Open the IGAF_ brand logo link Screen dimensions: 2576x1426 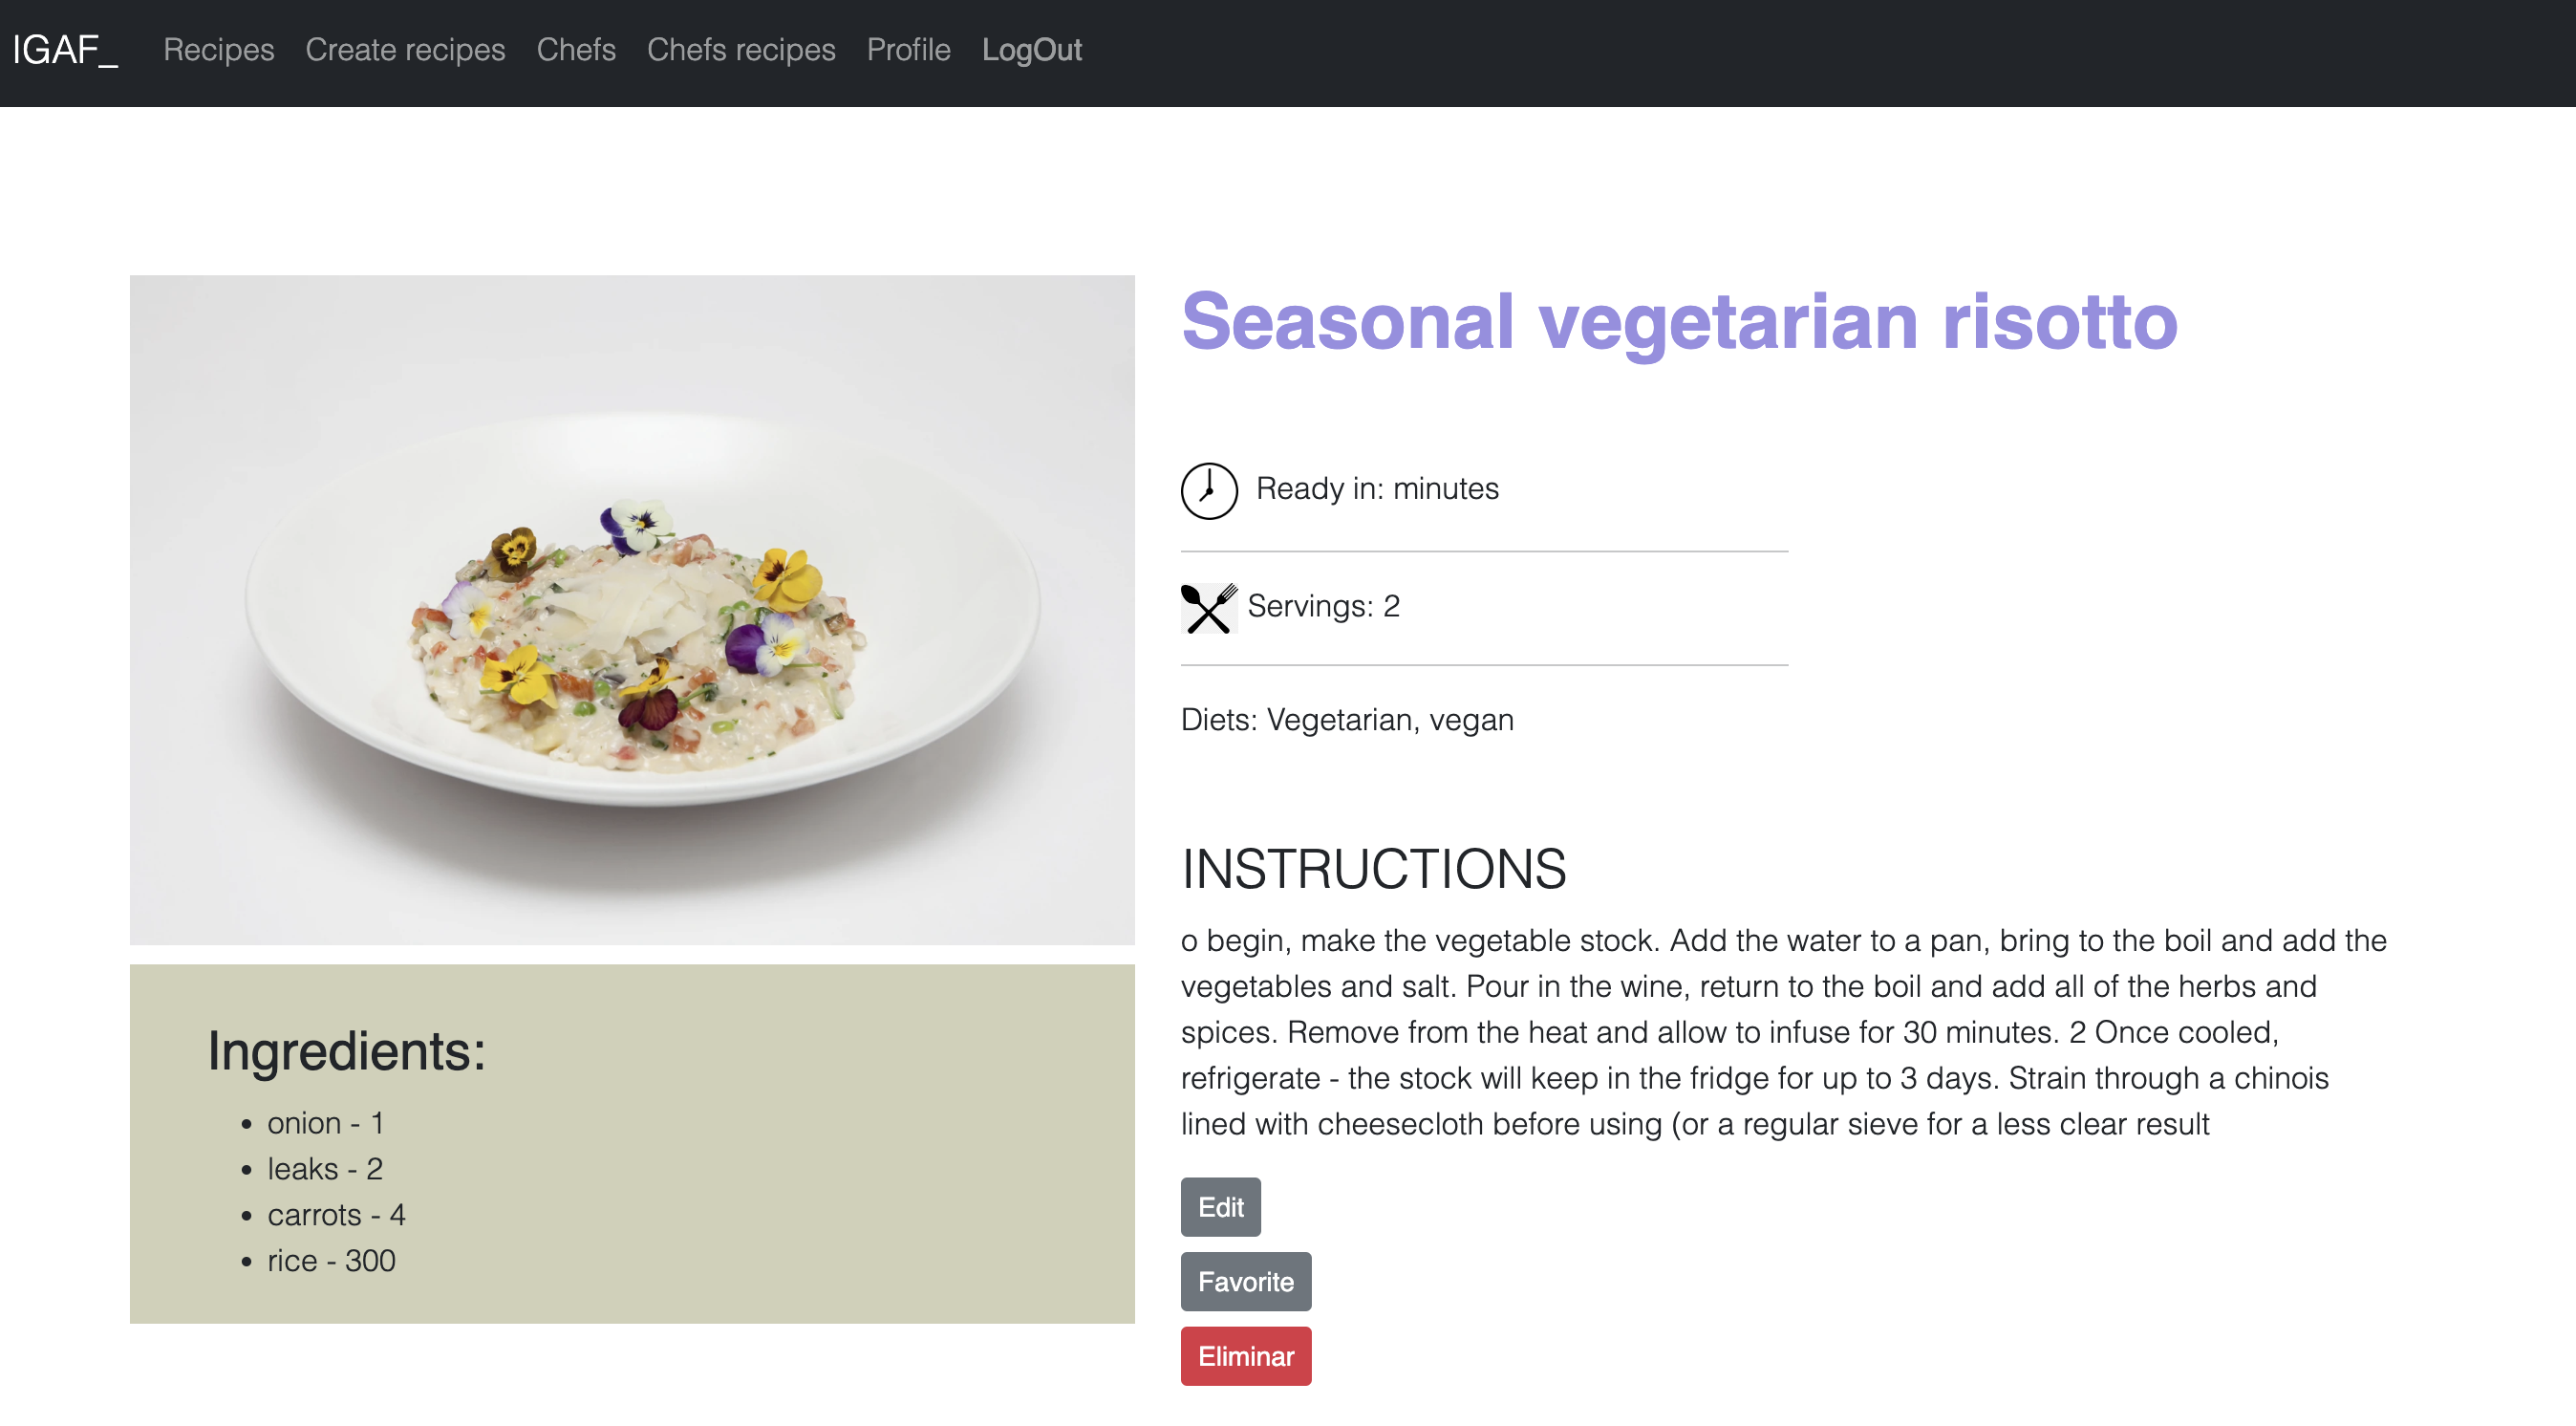pyautogui.click(x=66, y=50)
